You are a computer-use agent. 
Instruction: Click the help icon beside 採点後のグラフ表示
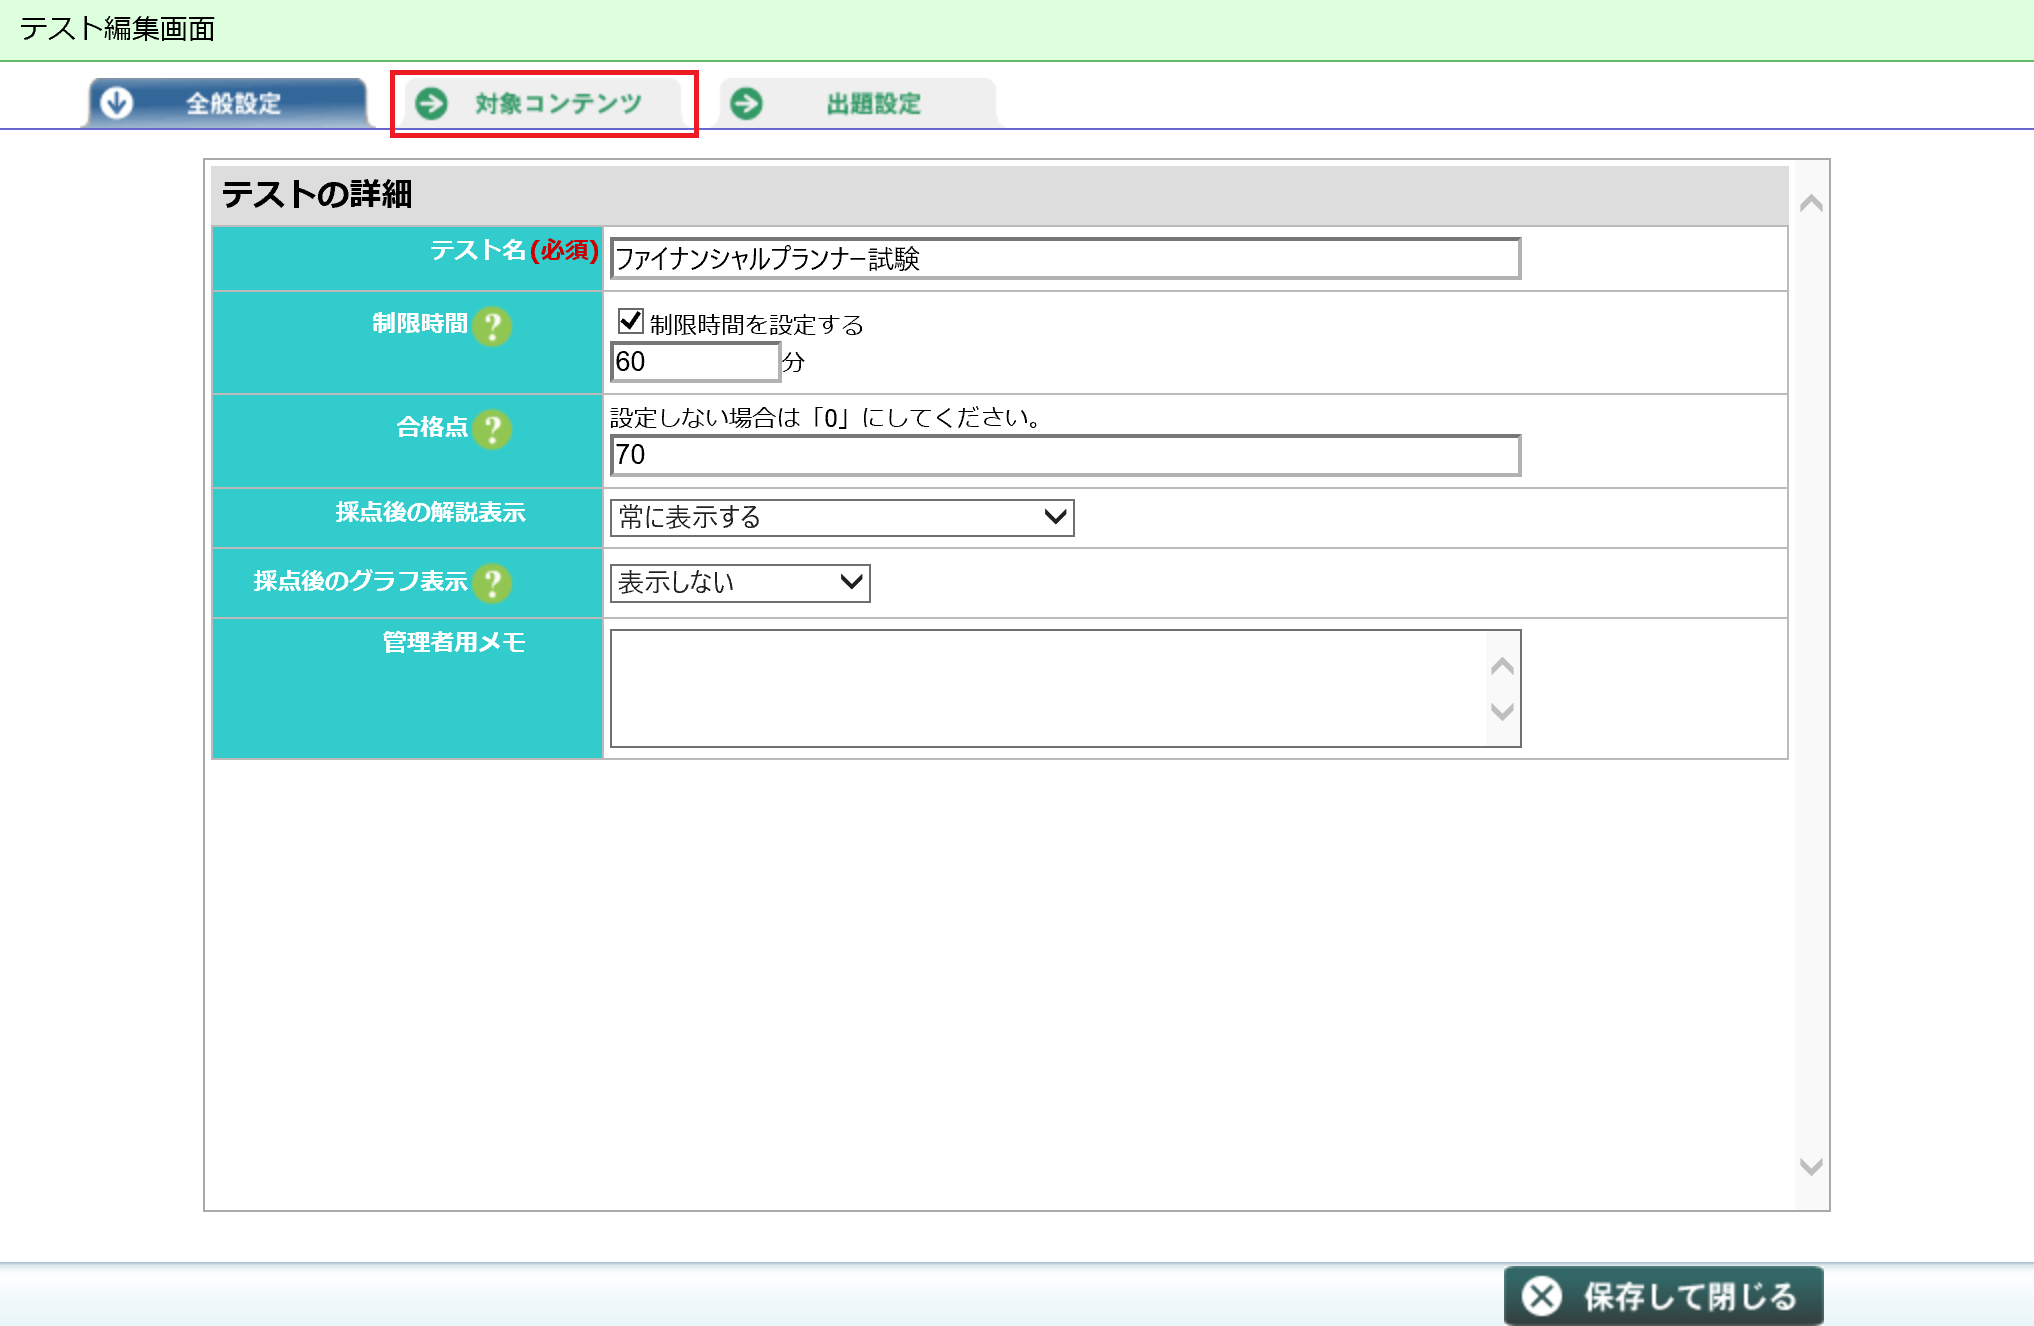tap(492, 583)
